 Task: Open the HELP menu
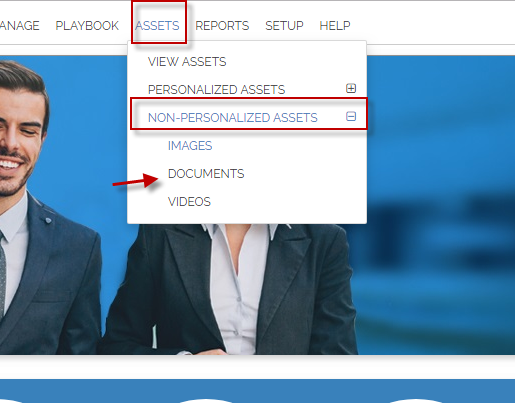point(335,26)
